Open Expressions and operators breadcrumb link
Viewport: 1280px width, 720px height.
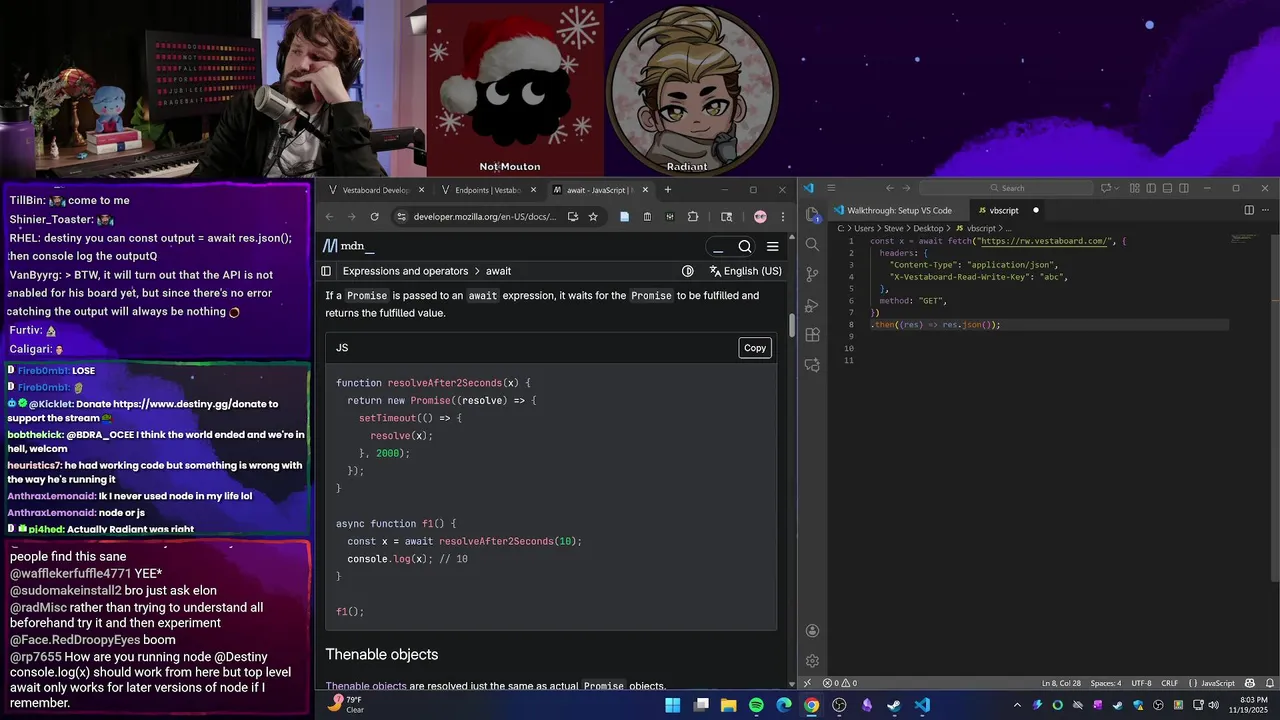pyautogui.click(x=405, y=271)
